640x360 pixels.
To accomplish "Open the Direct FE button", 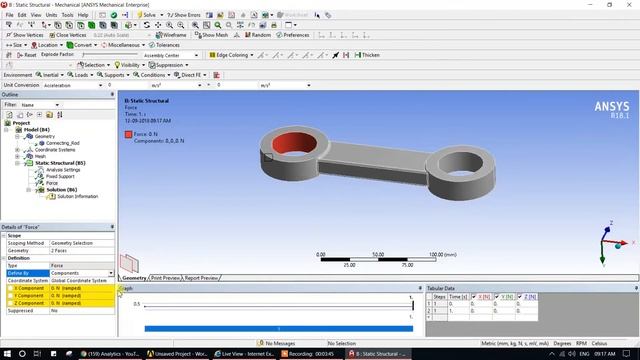I will (x=190, y=75).
